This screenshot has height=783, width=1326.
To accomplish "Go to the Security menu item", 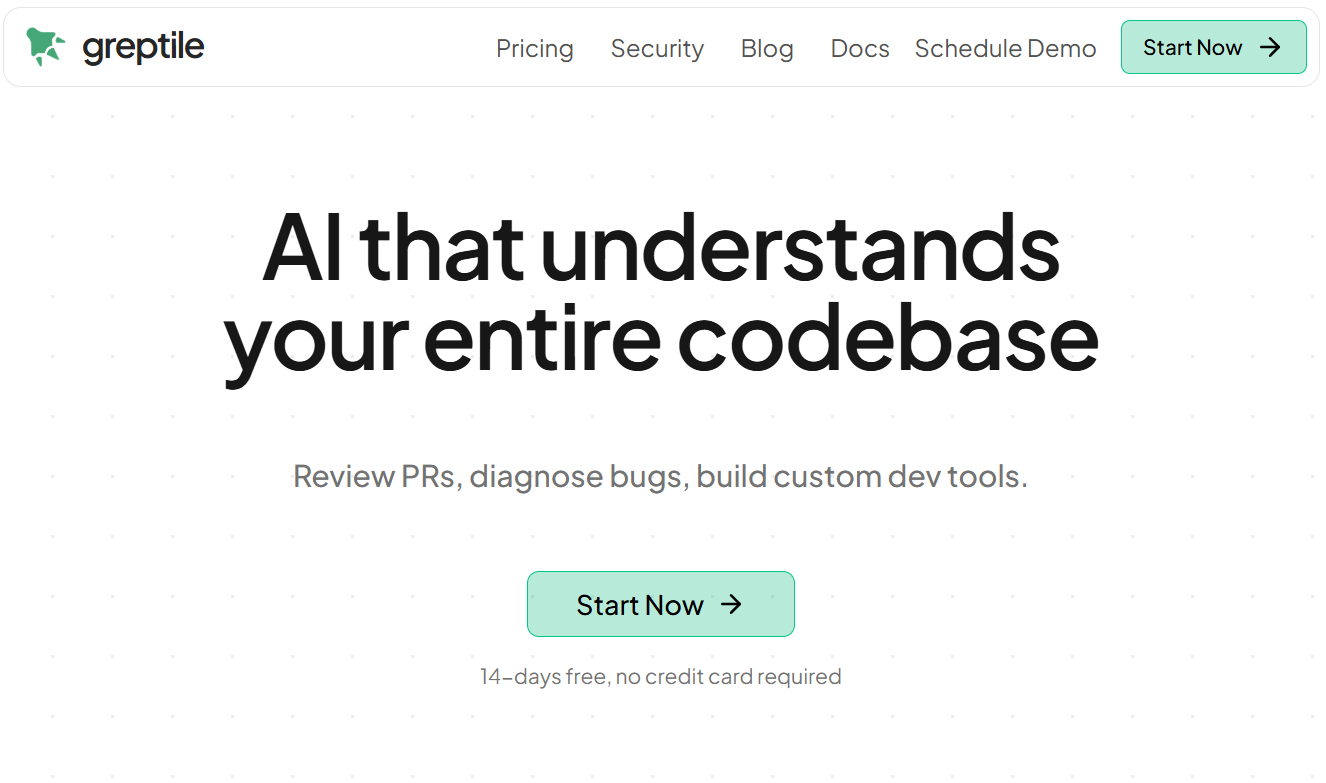I will coord(657,48).
